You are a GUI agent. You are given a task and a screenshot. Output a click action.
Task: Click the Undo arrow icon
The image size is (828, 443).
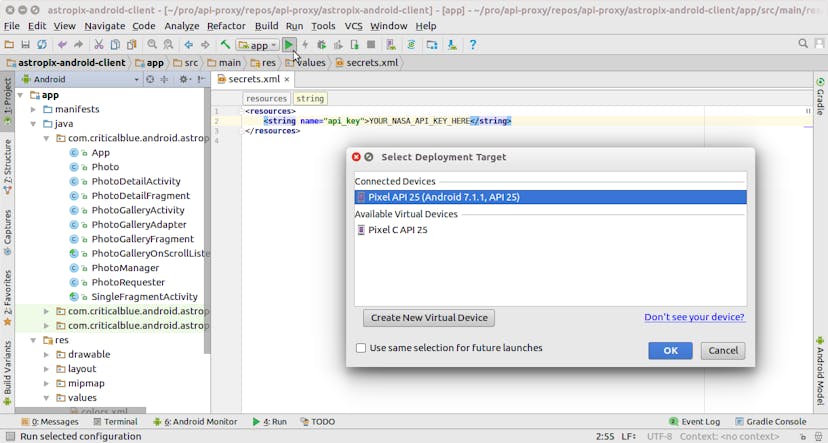click(x=62, y=45)
